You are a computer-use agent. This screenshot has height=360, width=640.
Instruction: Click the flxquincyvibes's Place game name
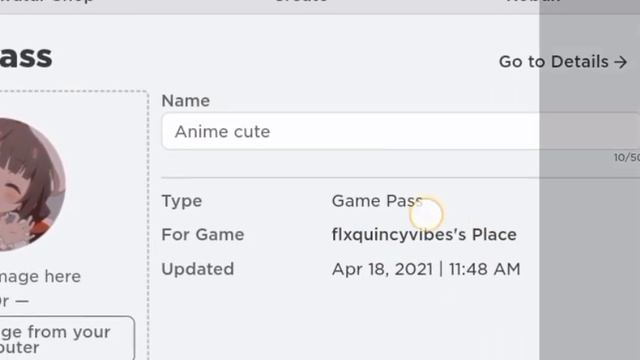[424, 235]
